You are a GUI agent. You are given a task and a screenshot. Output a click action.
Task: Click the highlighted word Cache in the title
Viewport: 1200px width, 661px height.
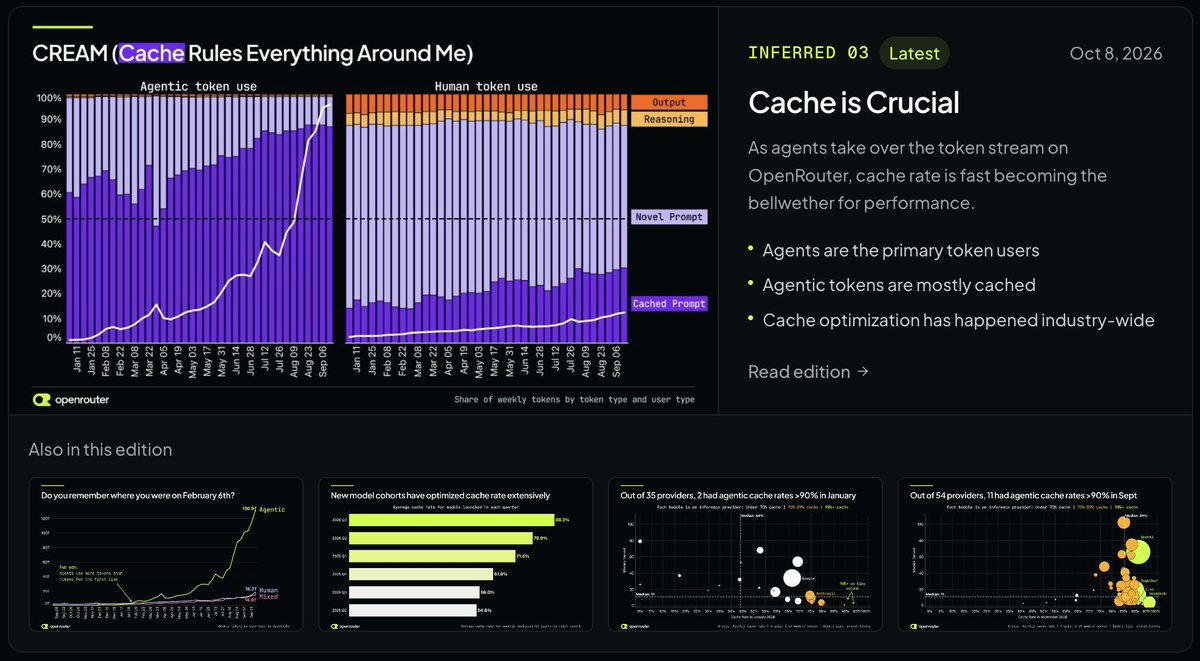click(x=152, y=52)
